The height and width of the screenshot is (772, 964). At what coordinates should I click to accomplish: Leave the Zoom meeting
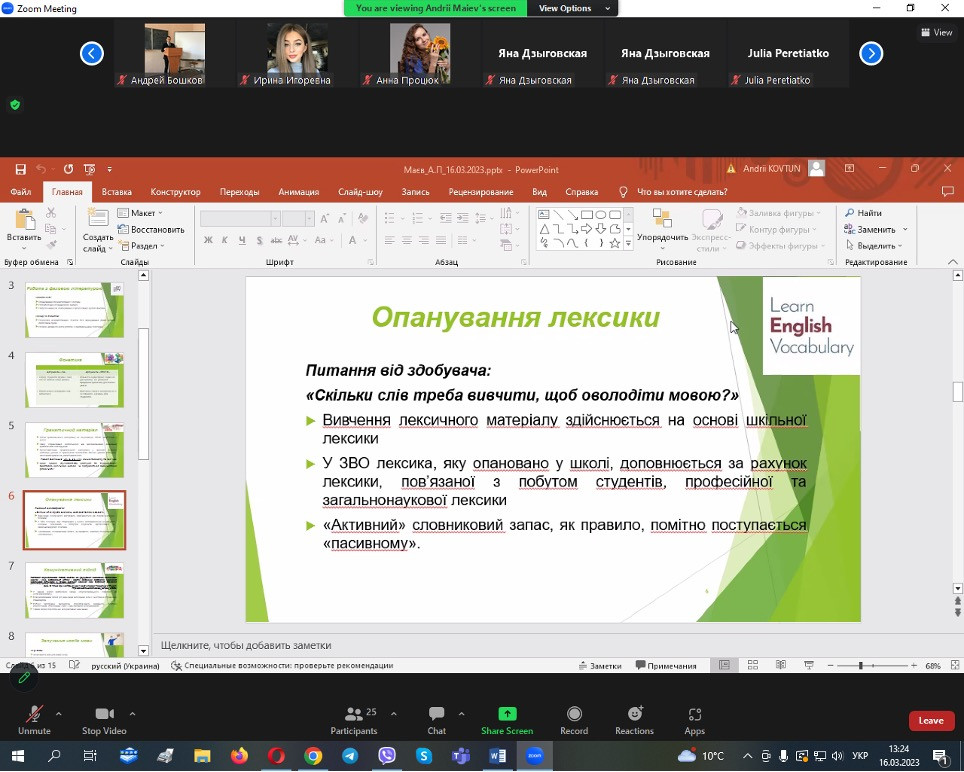[x=930, y=720]
